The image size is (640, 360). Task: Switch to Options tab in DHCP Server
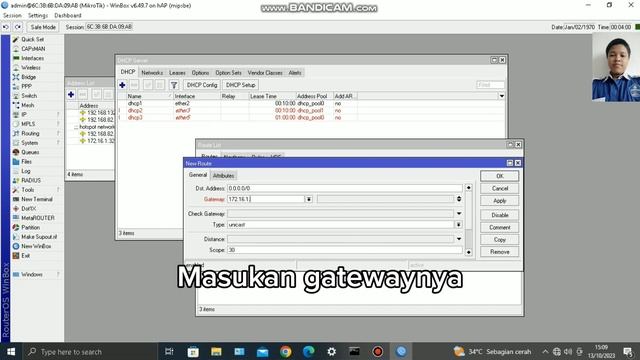click(x=200, y=73)
